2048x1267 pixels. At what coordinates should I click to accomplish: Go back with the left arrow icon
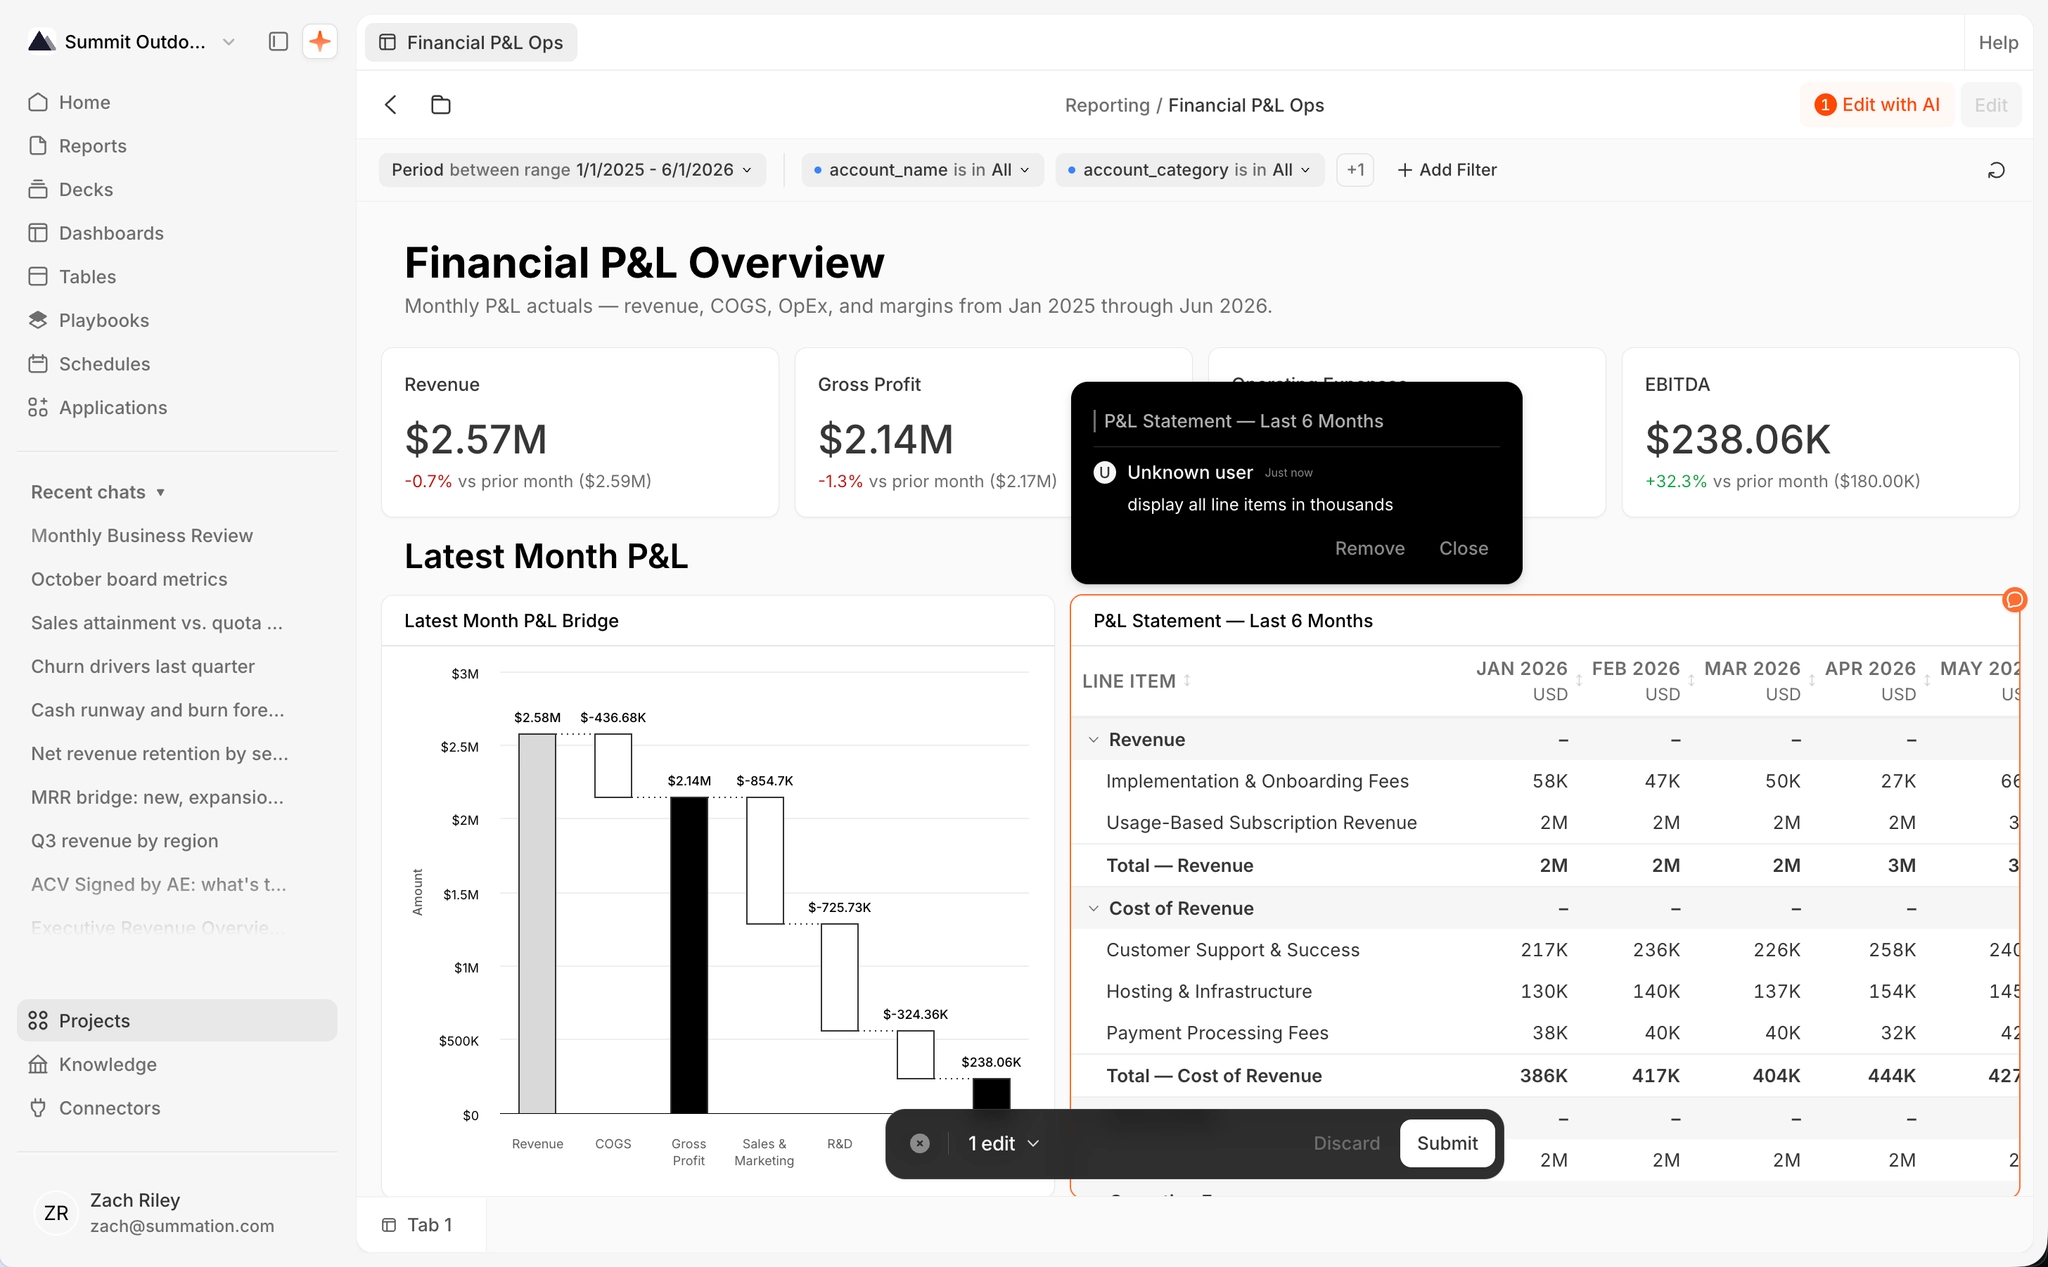391,105
